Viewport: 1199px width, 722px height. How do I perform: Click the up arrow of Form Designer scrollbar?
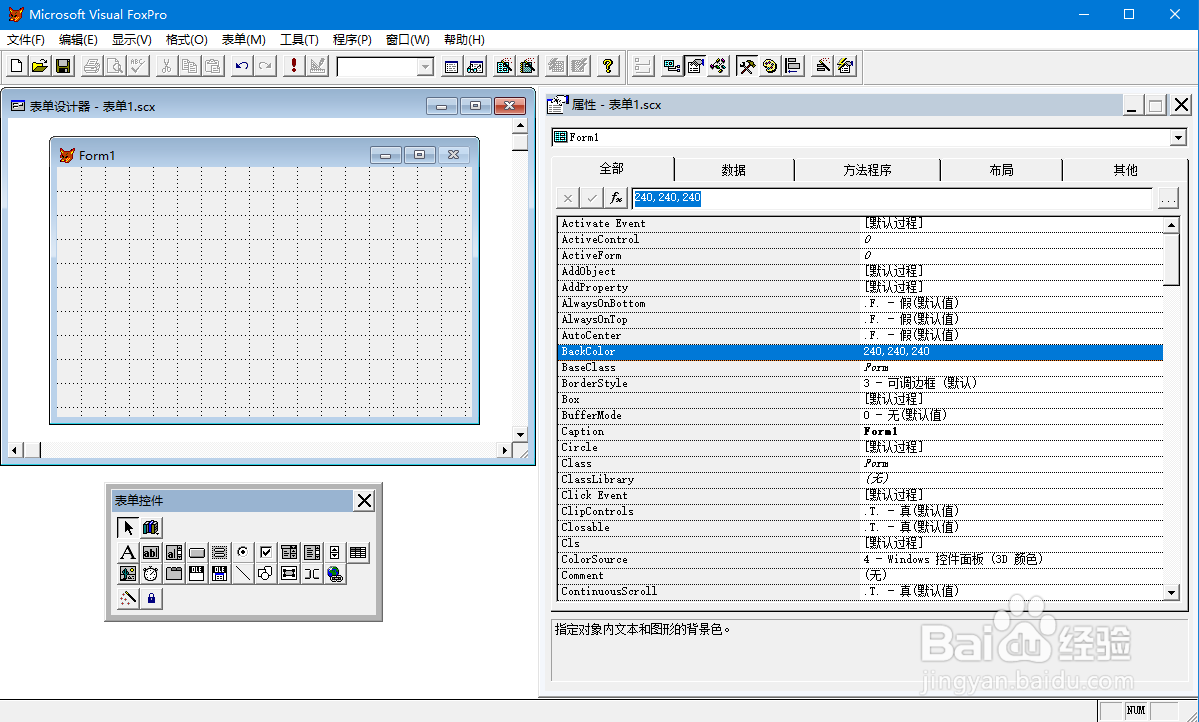tap(520, 126)
